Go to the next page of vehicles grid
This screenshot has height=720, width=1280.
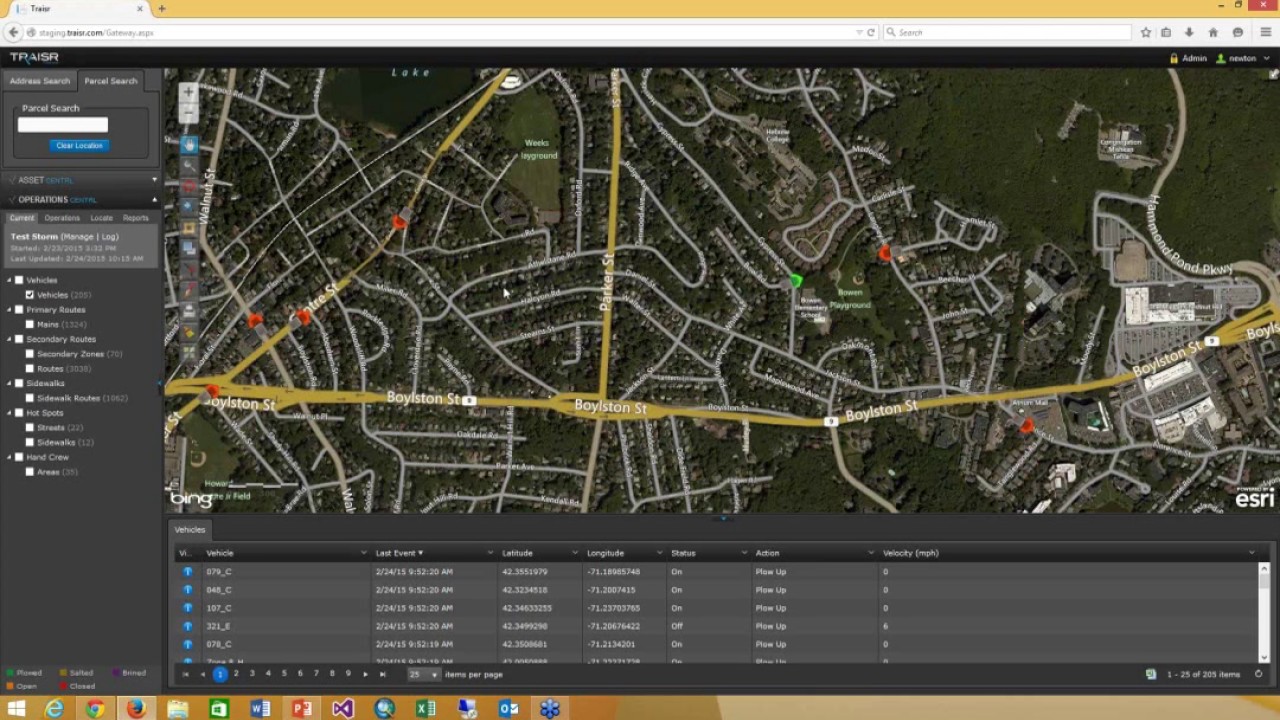click(x=365, y=674)
